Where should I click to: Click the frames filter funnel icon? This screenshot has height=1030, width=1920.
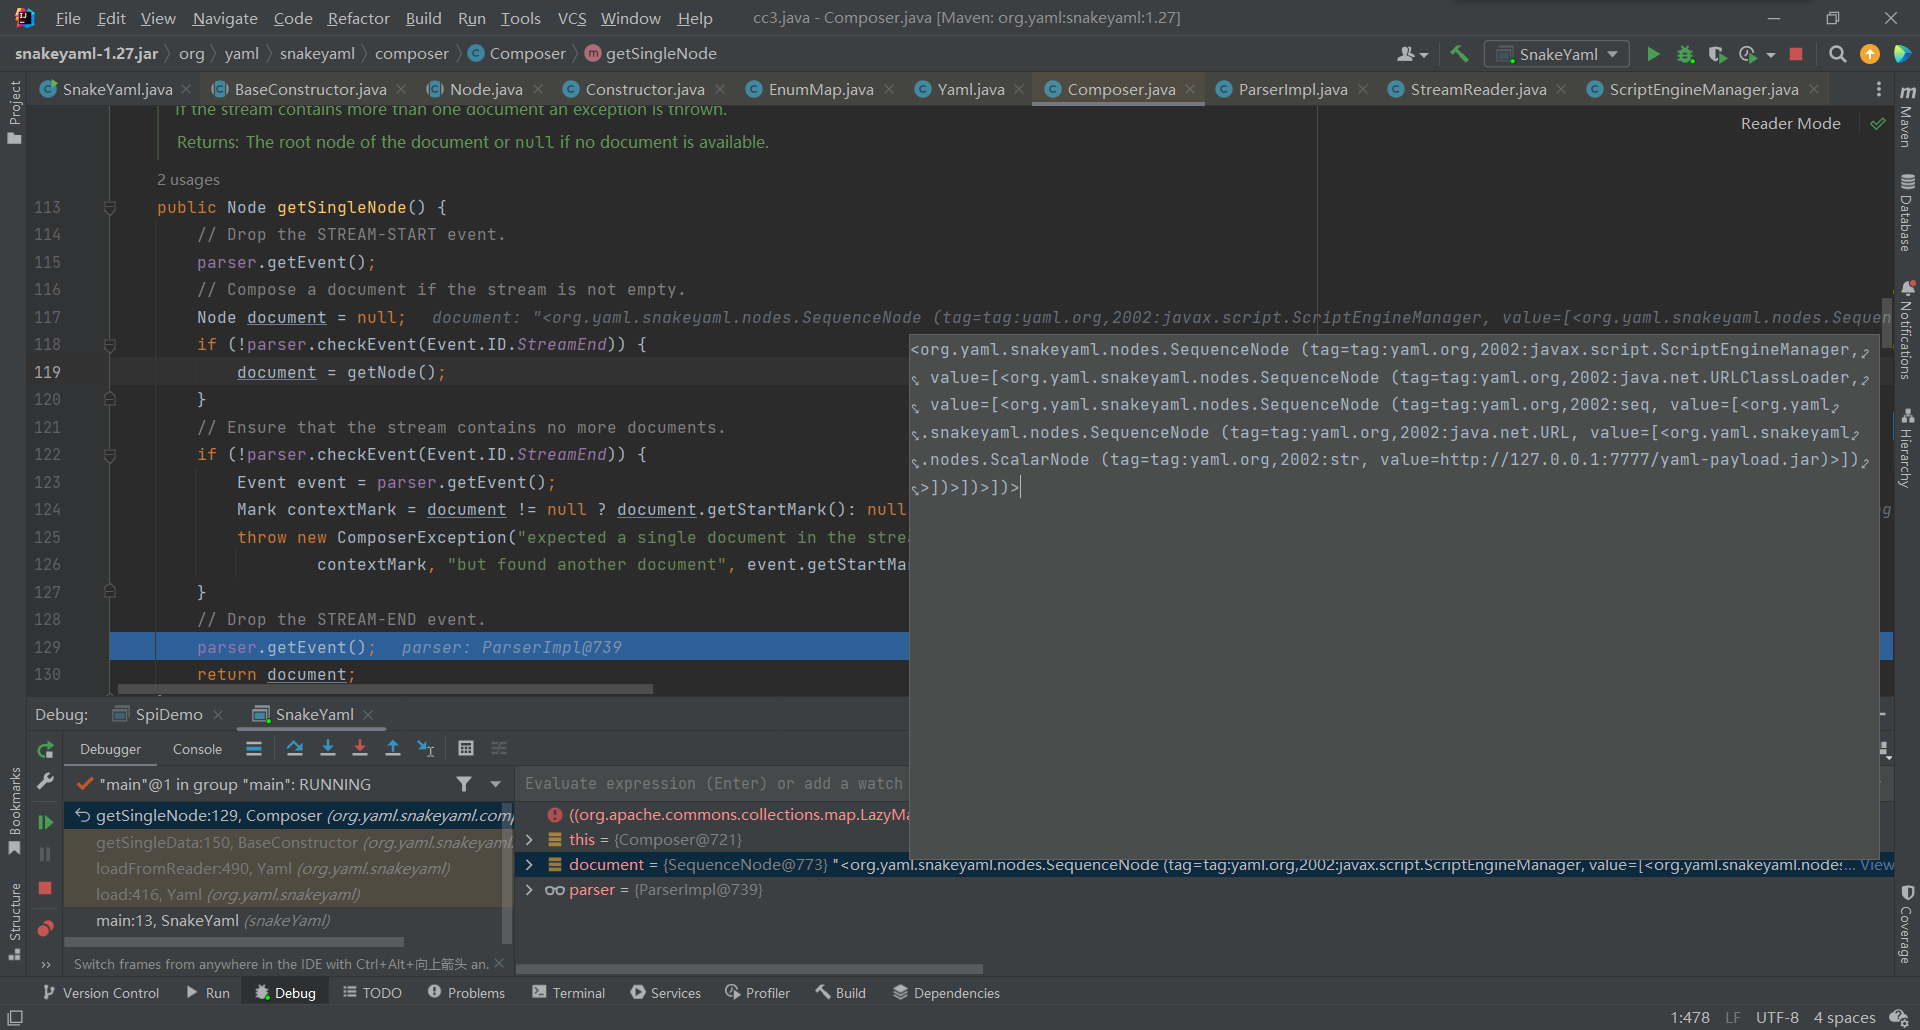coord(464,784)
